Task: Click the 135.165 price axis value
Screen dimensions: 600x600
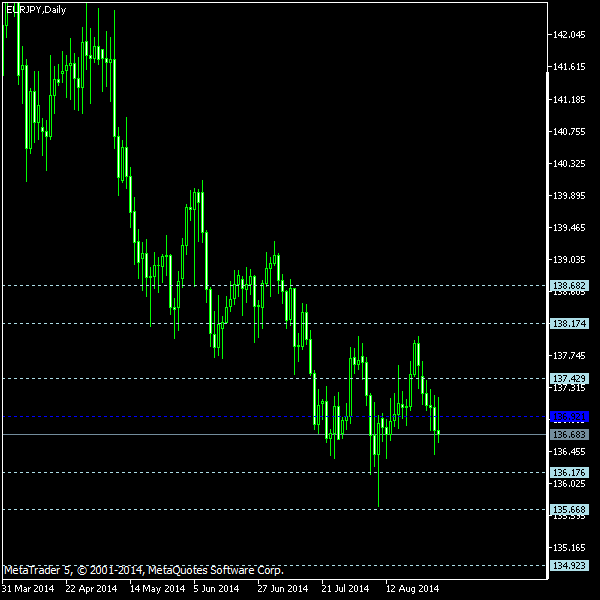Action: tap(569, 548)
